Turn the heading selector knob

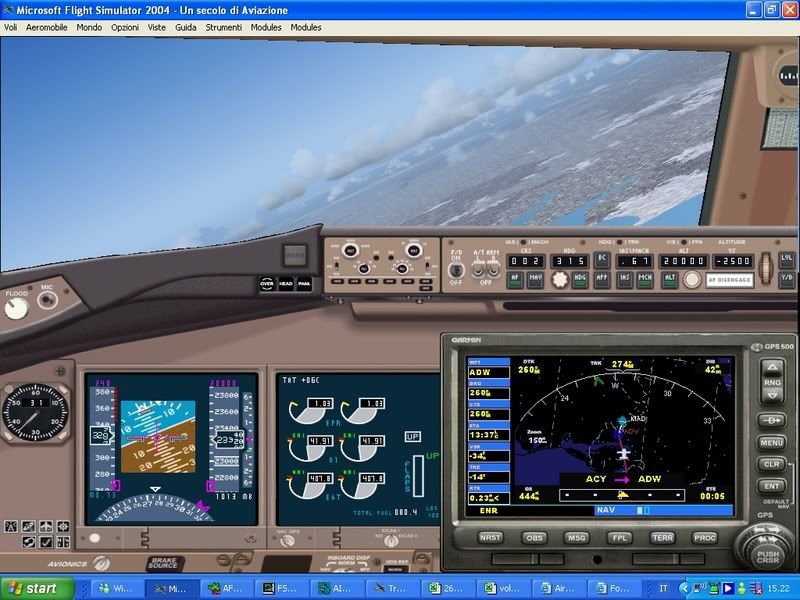pyautogui.click(x=560, y=280)
